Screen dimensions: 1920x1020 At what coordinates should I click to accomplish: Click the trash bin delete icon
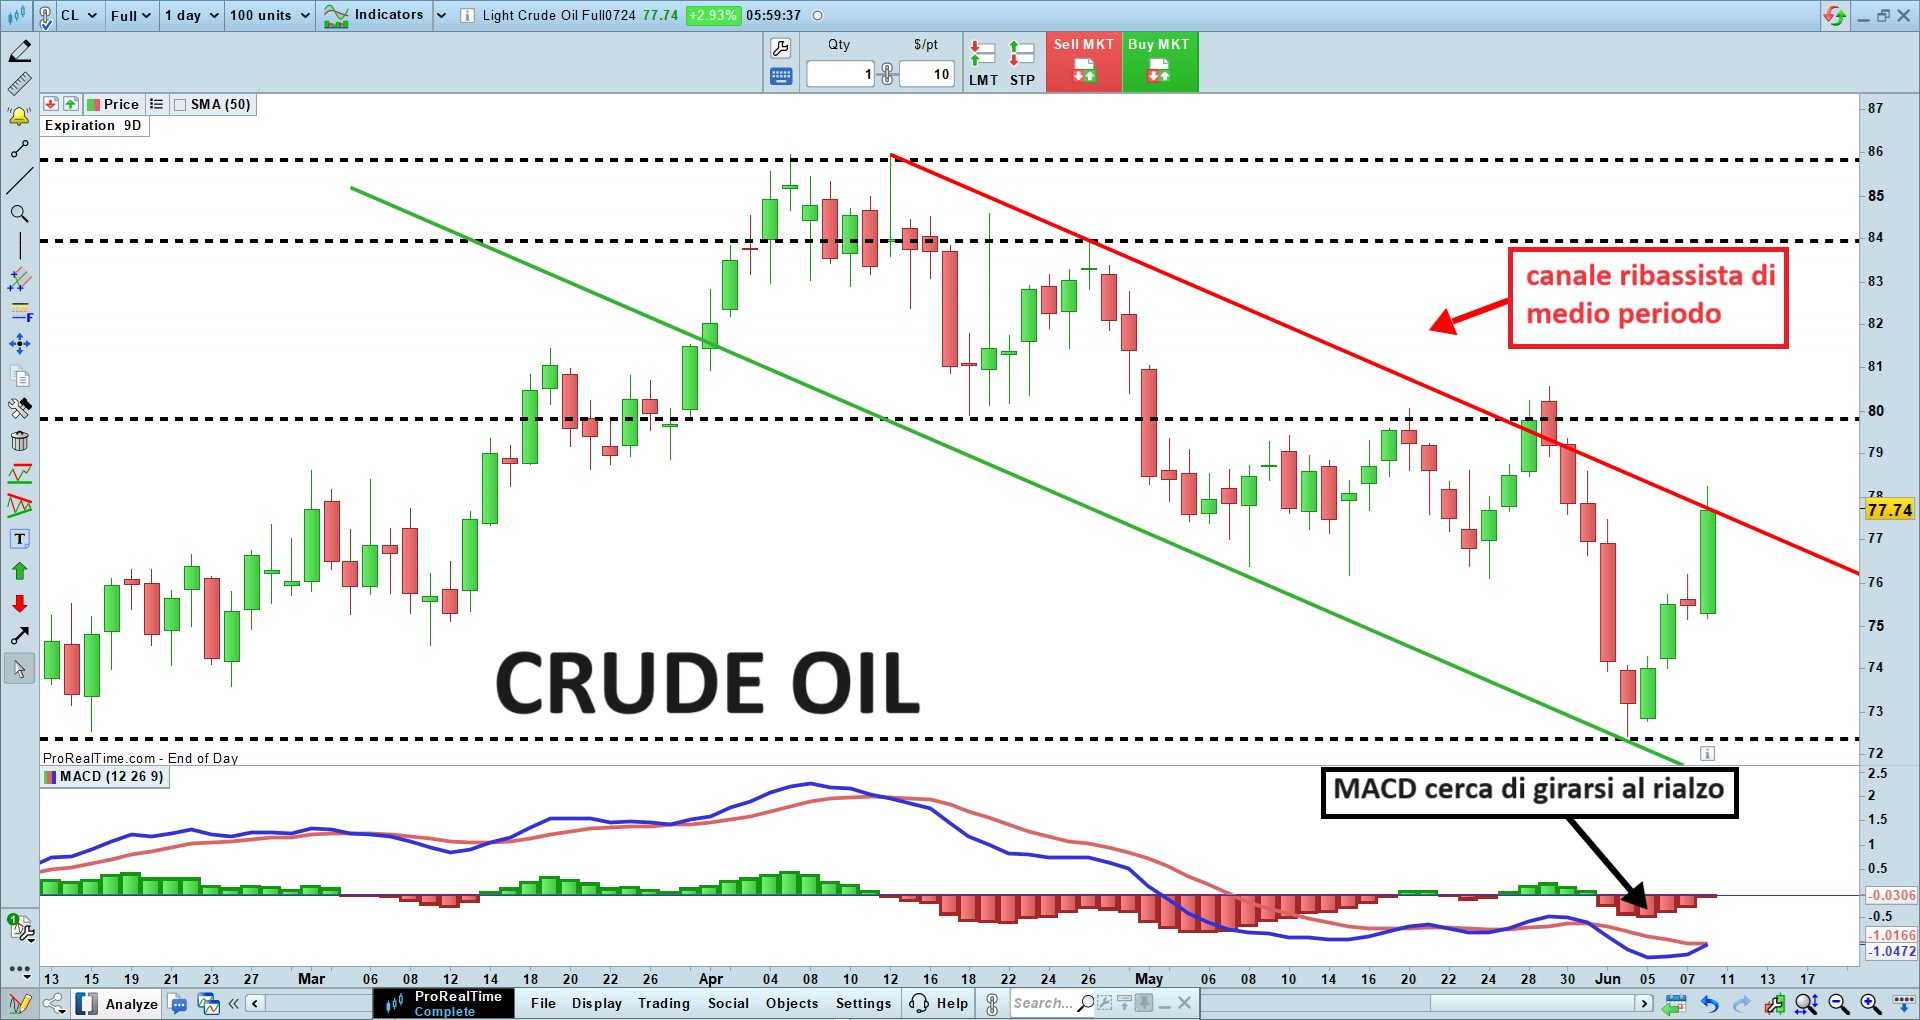(x=19, y=441)
